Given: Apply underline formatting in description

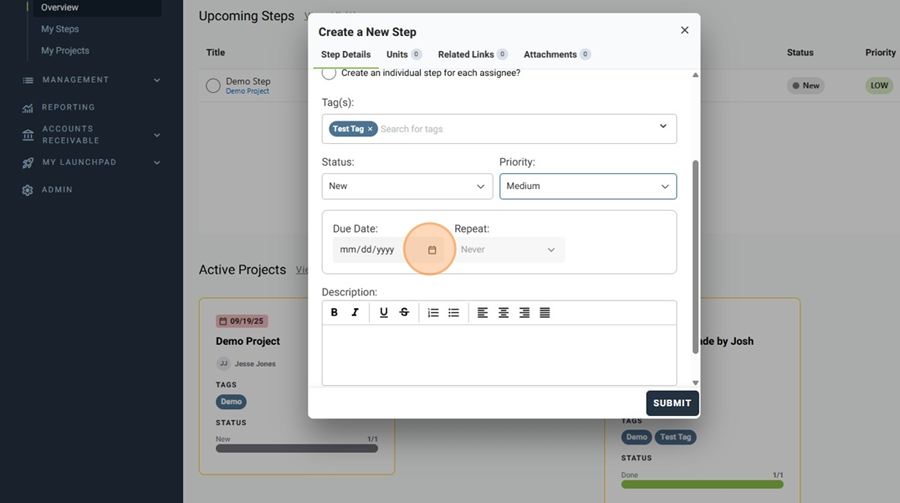Looking at the screenshot, I should point(383,312).
